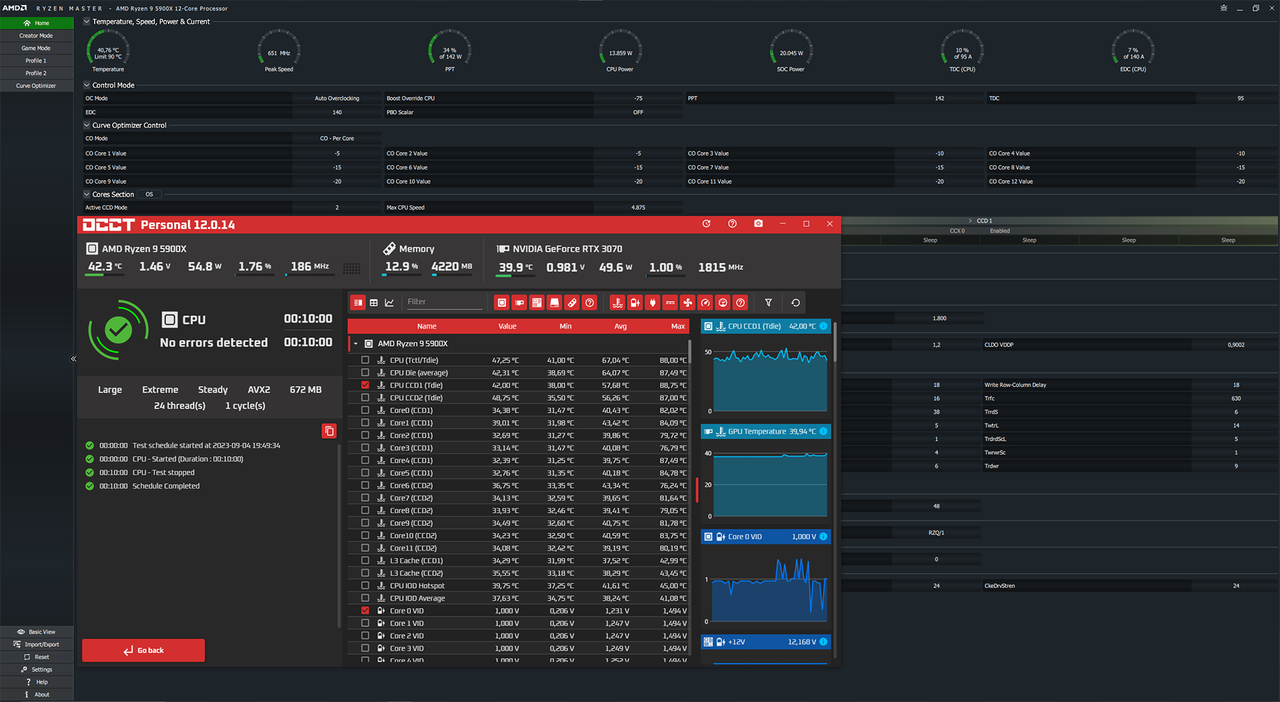Image resolution: width=1280 pixels, height=702 pixels.
Task: Open OCCT title bar help icon
Action: (x=732, y=224)
